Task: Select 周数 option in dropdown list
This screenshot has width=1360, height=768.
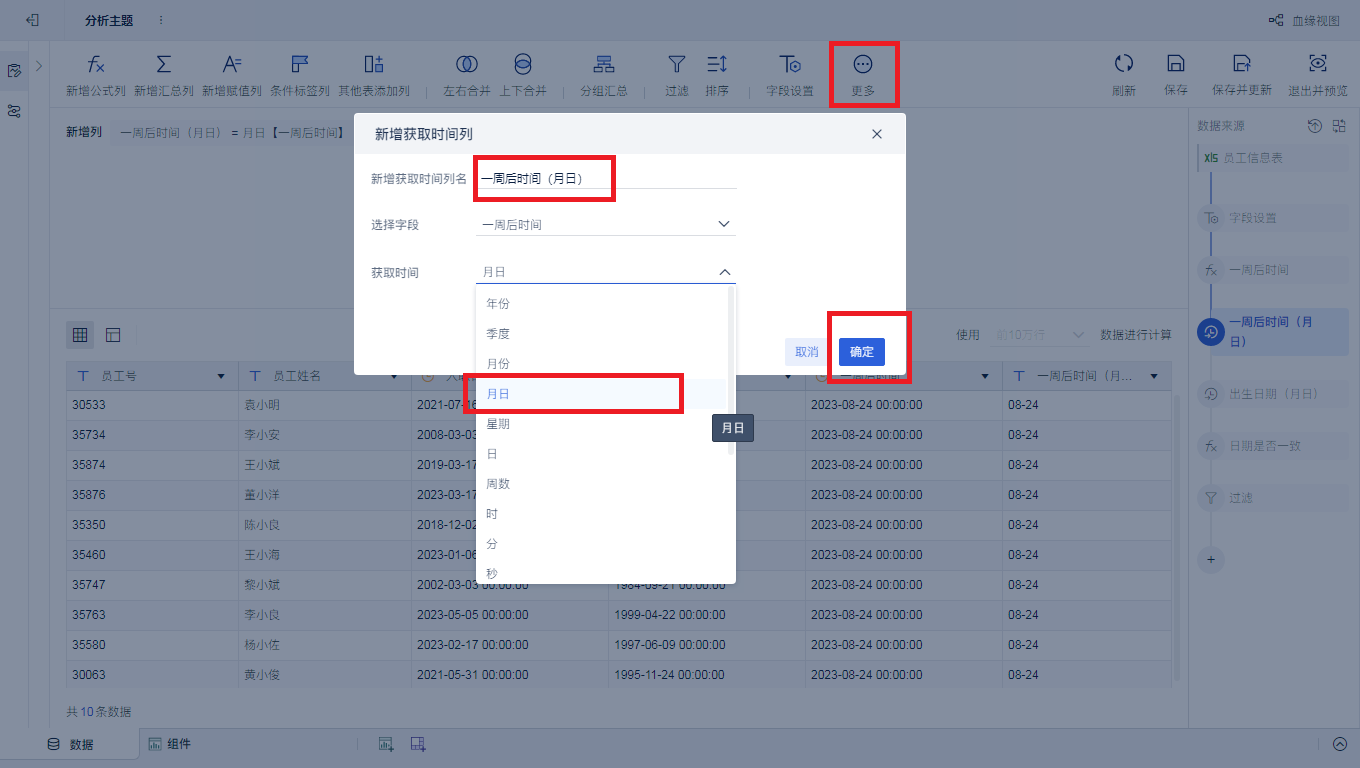Action: pyautogui.click(x=601, y=484)
